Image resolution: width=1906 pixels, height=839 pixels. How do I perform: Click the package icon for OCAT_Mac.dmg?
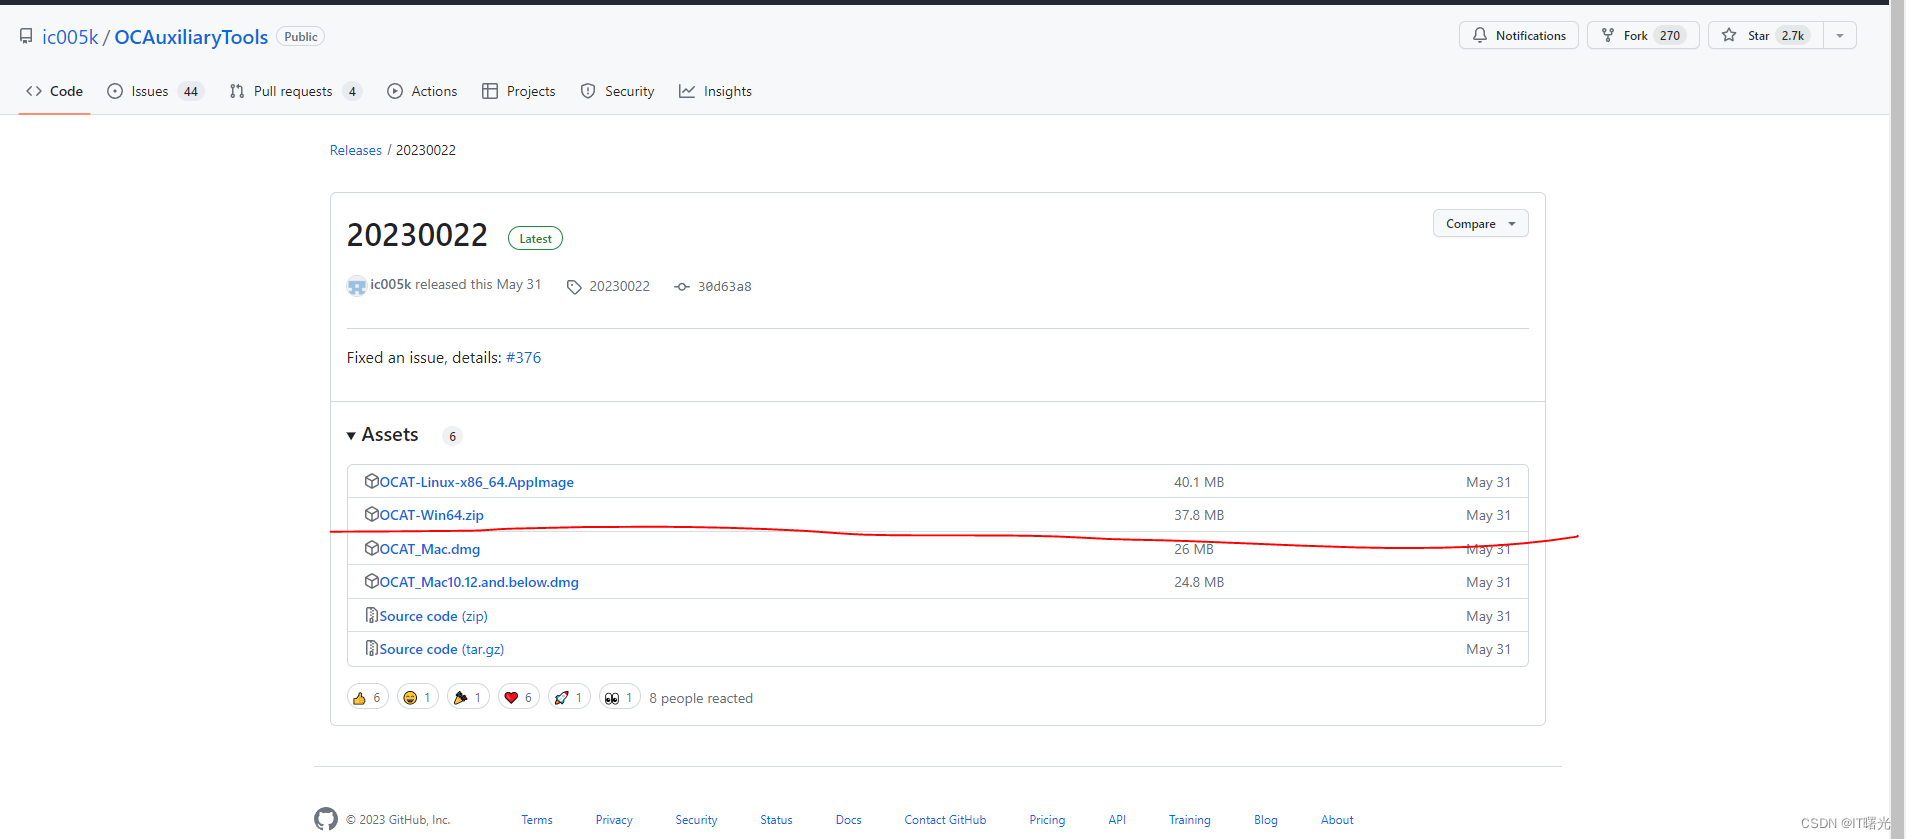pyautogui.click(x=372, y=548)
